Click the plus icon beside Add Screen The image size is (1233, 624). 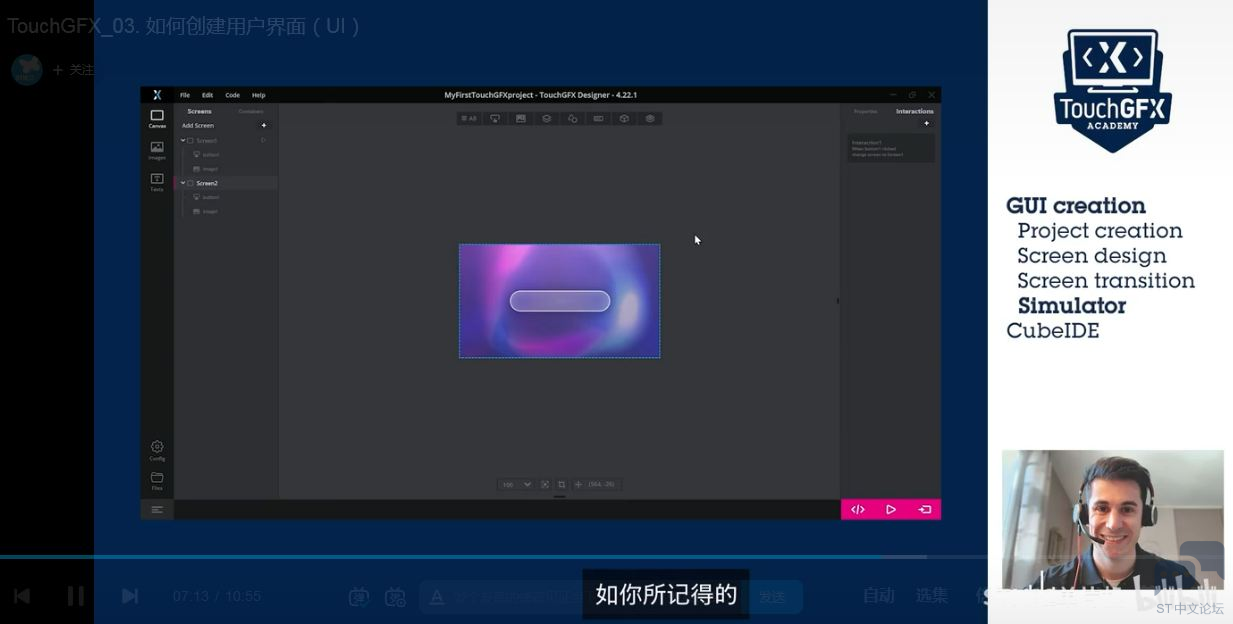coord(264,126)
